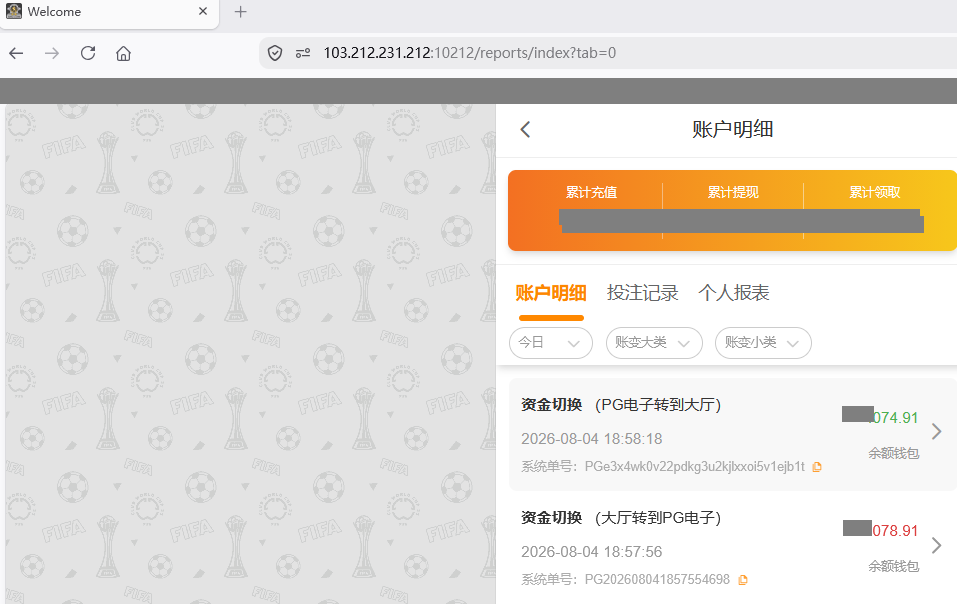Switch to the 账户明细 tab
The width and height of the screenshot is (957, 604).
click(x=551, y=293)
